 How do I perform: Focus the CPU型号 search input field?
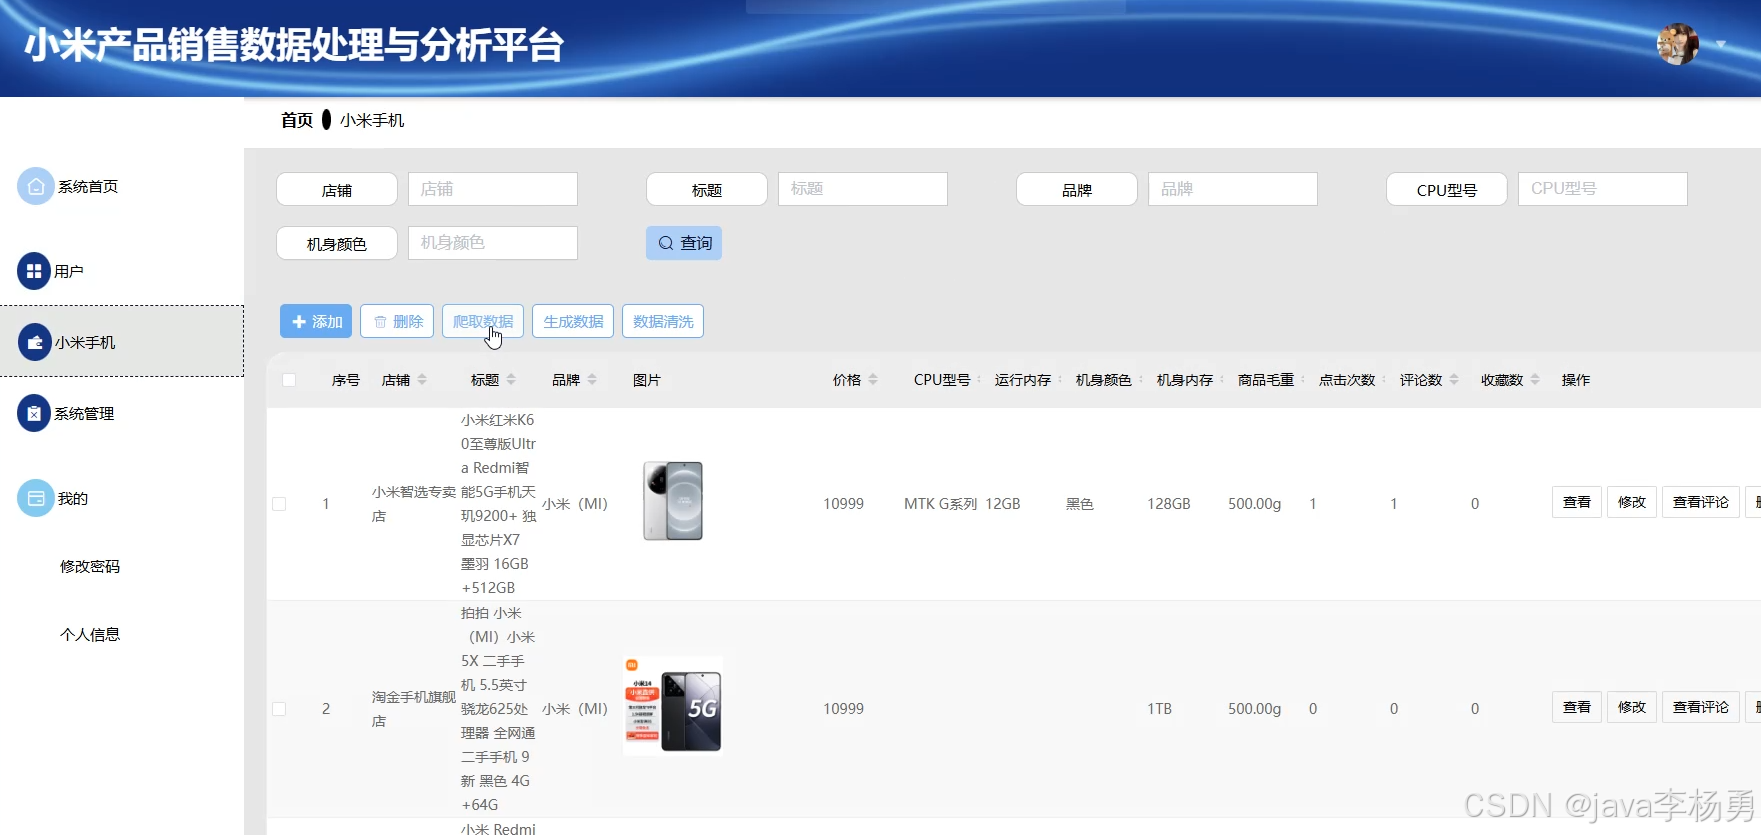tap(1603, 189)
